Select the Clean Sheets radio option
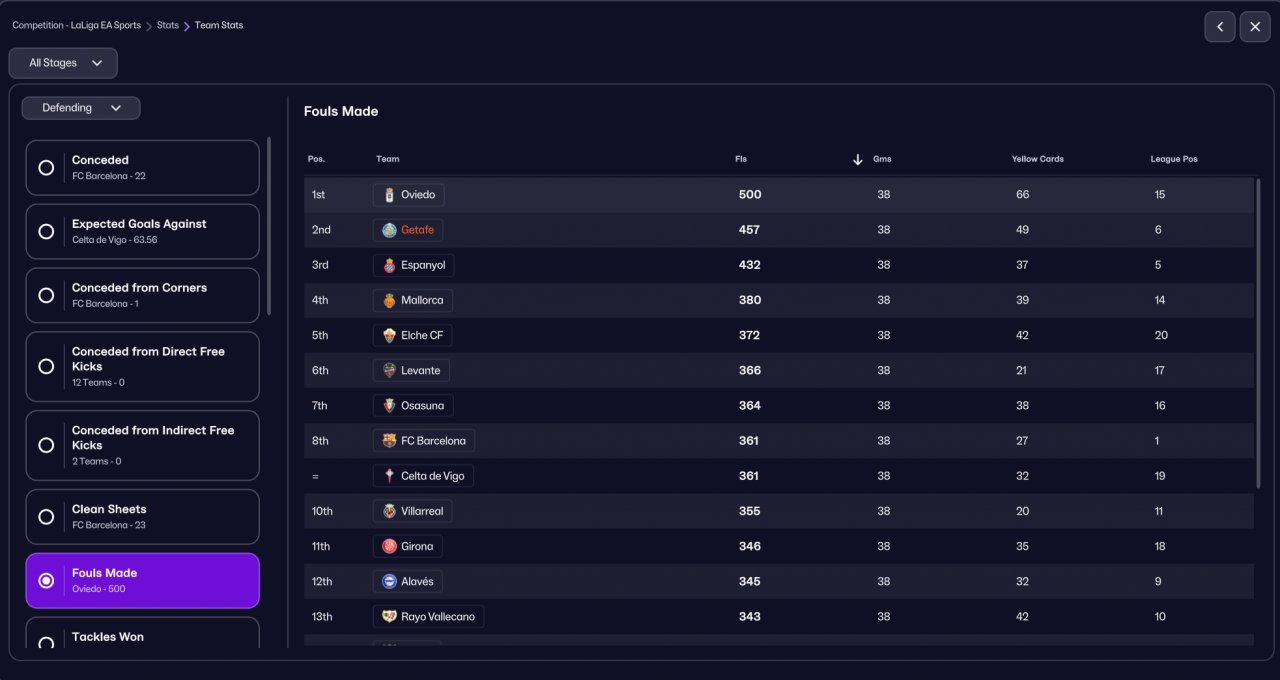1280x680 pixels. (x=46, y=517)
